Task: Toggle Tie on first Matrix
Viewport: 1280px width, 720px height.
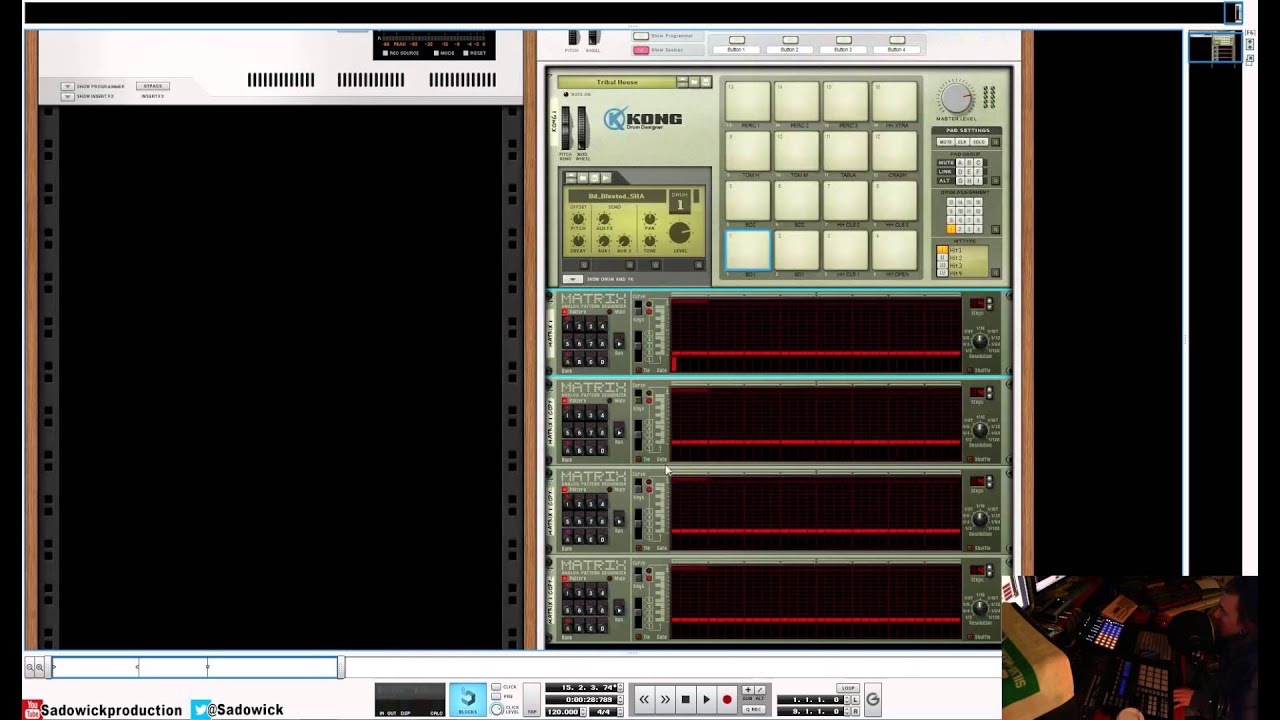Action: (x=639, y=370)
